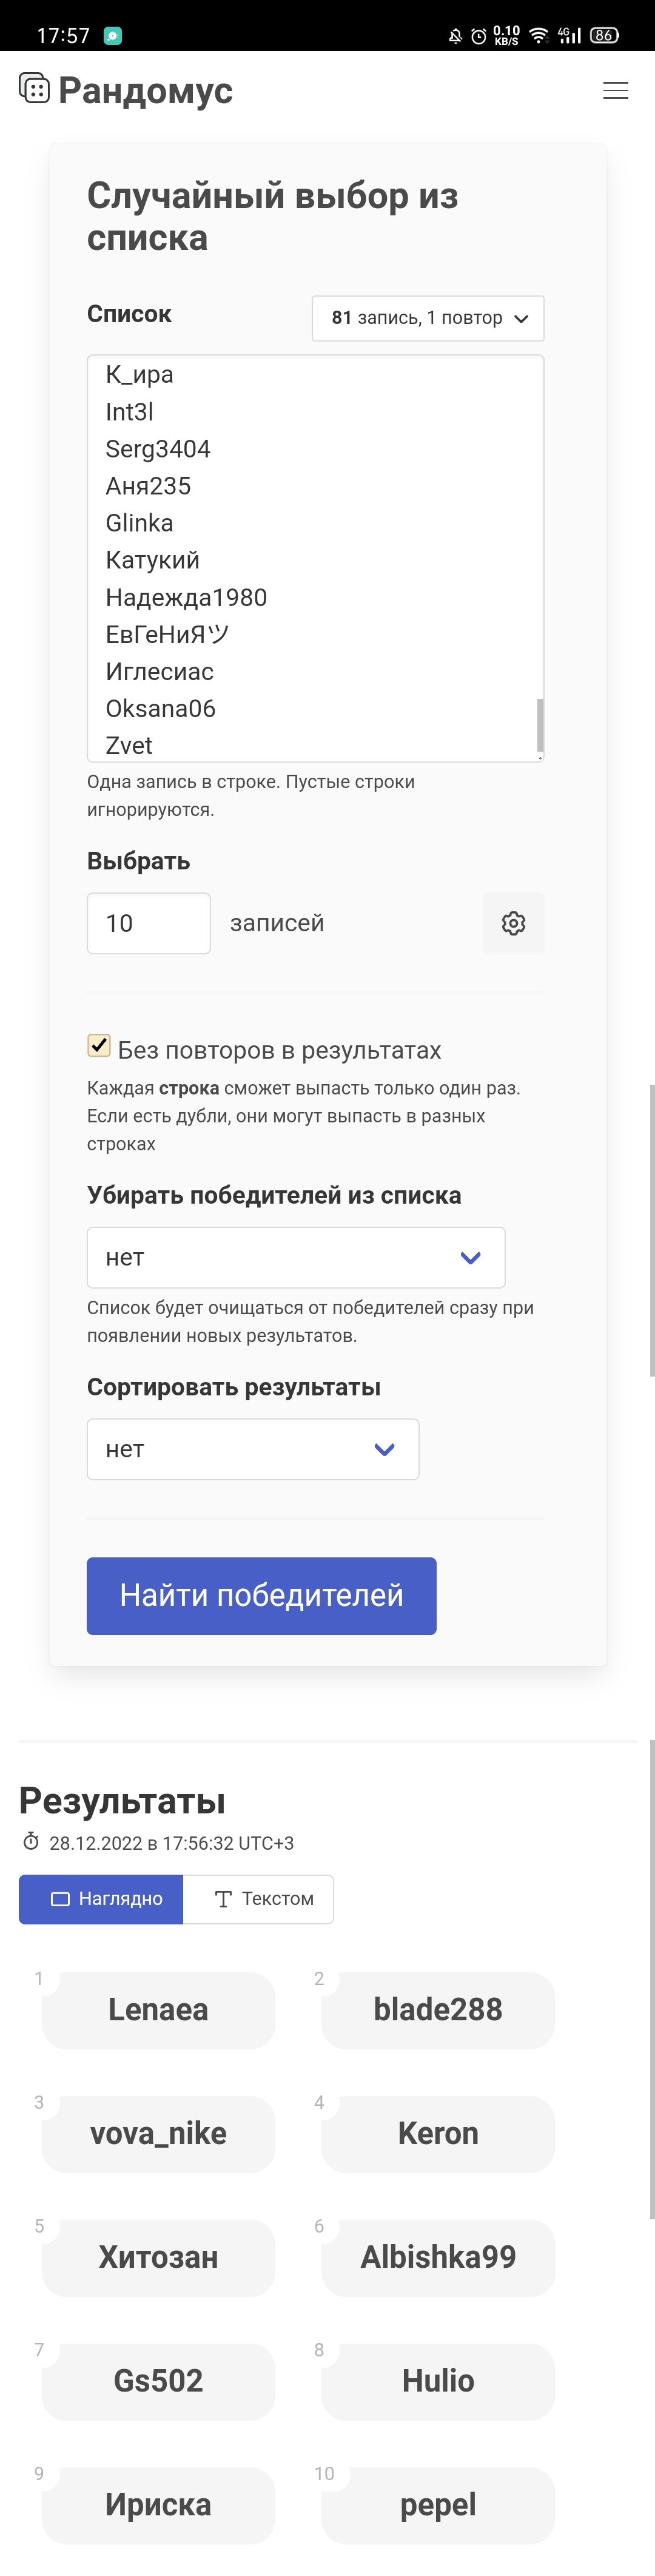Switch to the Наглядно tab
The image size is (655, 2576).
tap(101, 1899)
